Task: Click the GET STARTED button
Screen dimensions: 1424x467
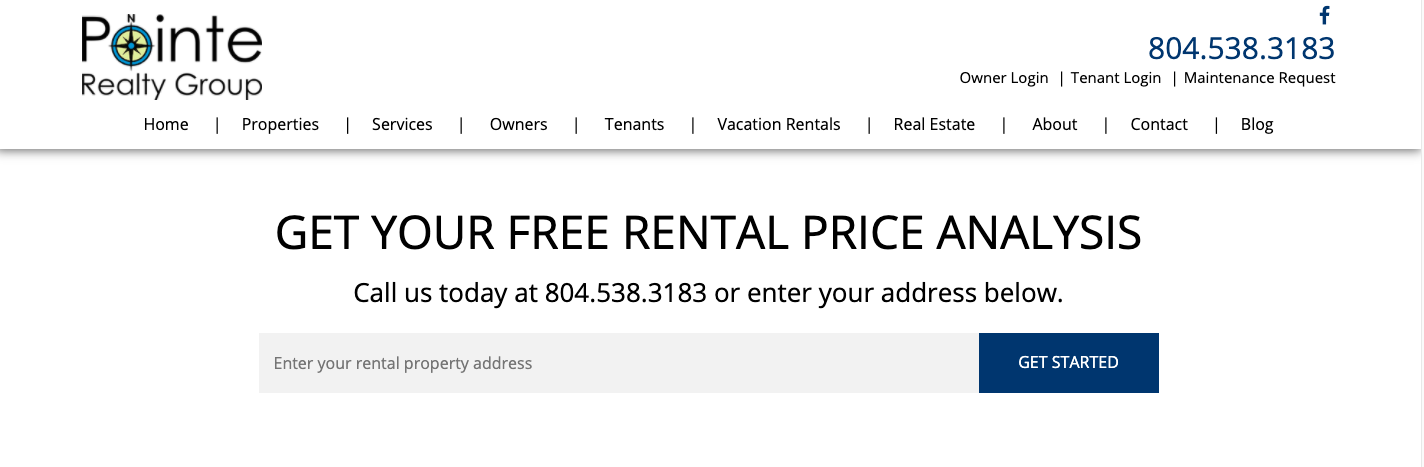Action: pyautogui.click(x=1069, y=363)
